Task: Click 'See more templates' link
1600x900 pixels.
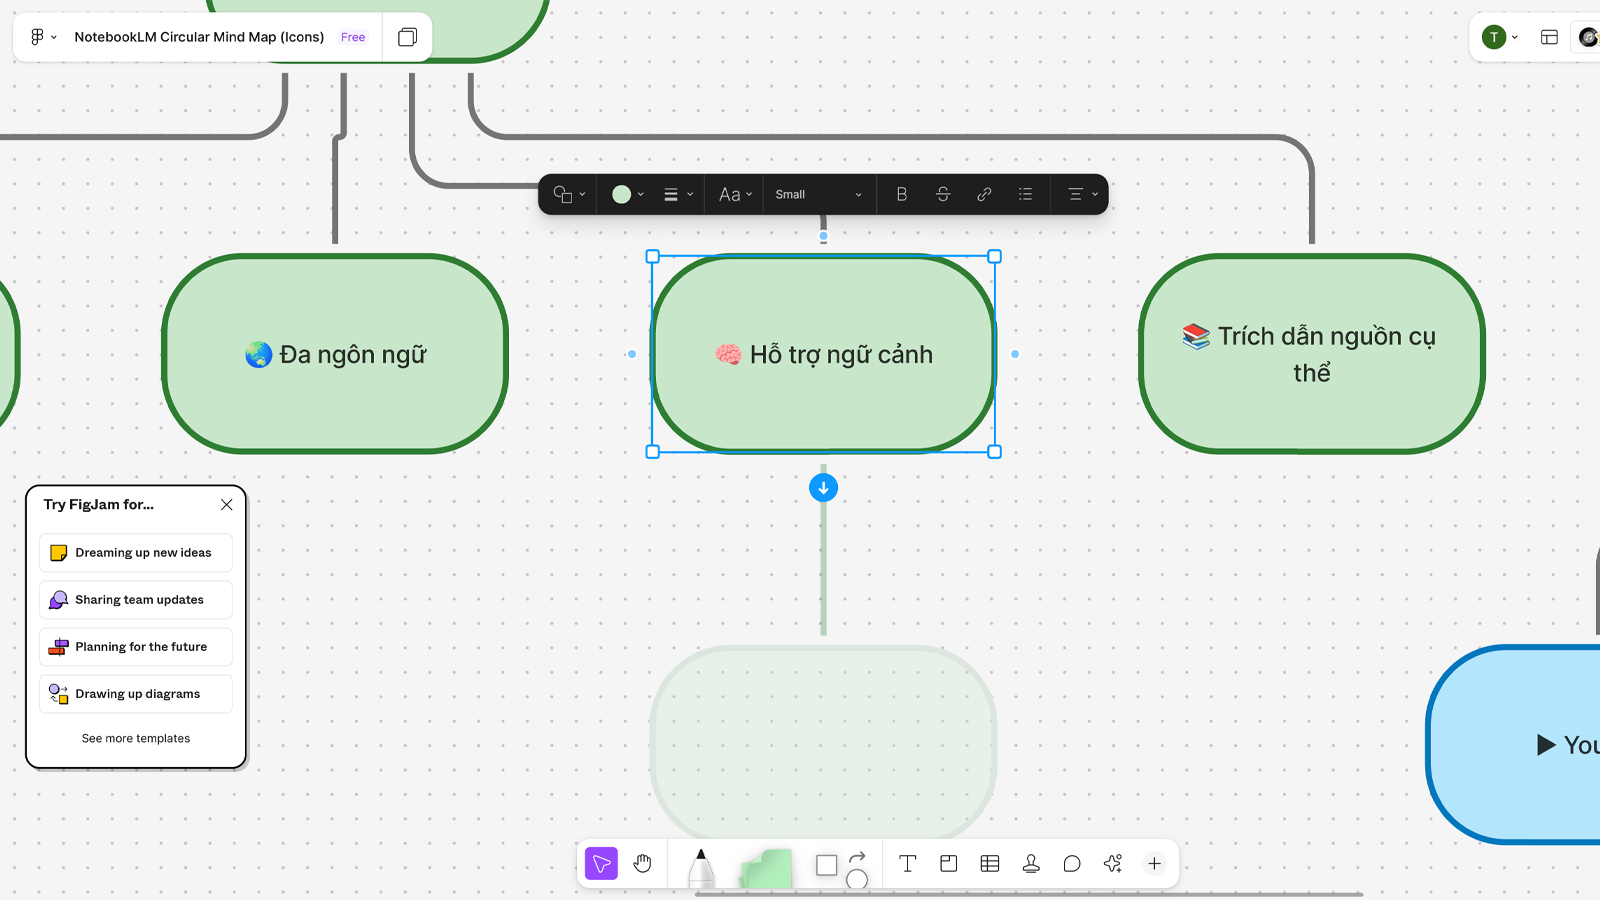Action: click(136, 739)
